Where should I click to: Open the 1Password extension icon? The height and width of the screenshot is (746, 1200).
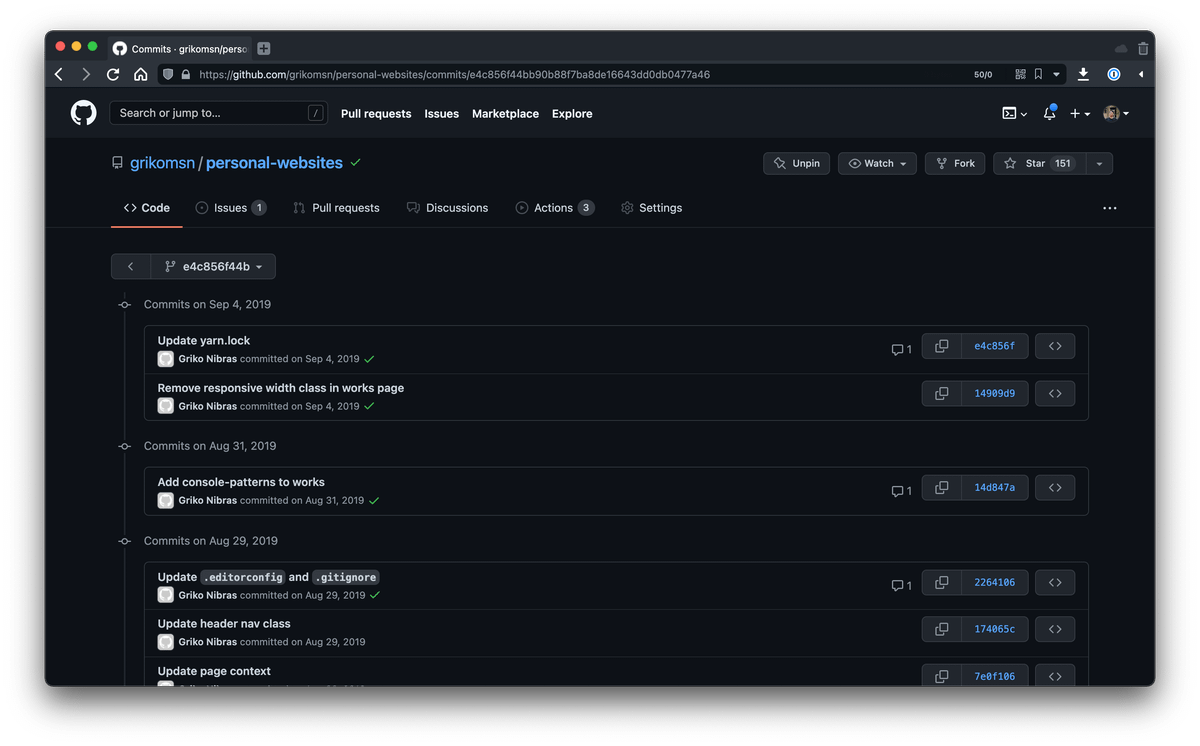(x=1113, y=74)
